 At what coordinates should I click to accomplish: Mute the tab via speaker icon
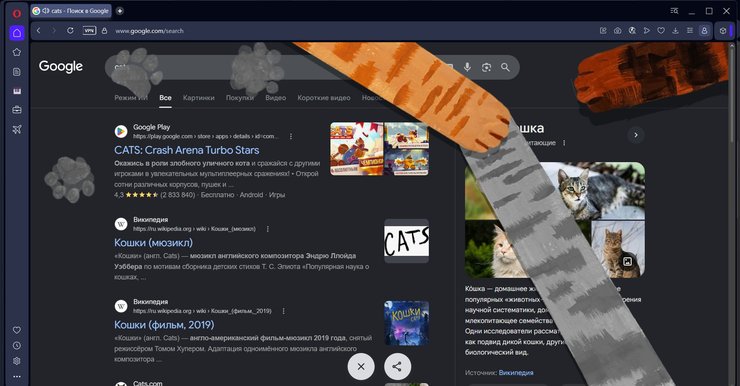point(46,11)
